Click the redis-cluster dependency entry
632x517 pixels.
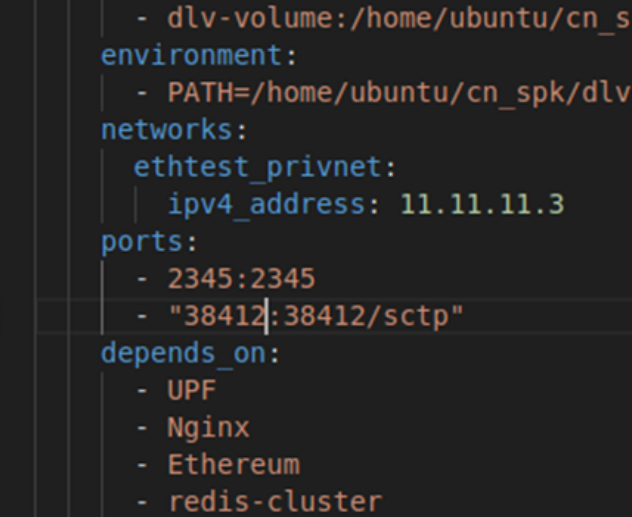[274, 502]
